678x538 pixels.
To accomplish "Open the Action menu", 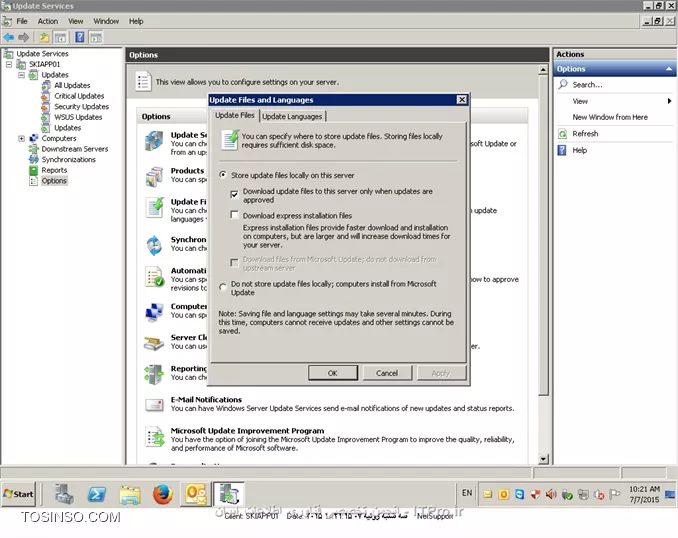I will tap(48, 21).
